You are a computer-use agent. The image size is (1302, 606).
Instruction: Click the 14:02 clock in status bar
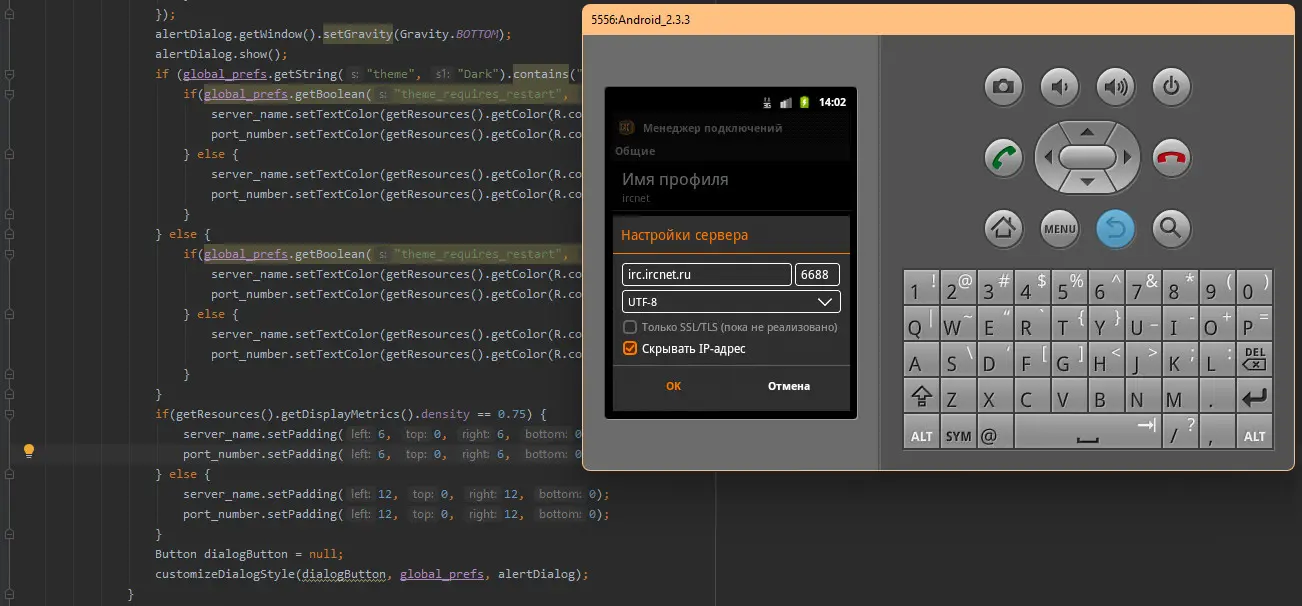[832, 102]
